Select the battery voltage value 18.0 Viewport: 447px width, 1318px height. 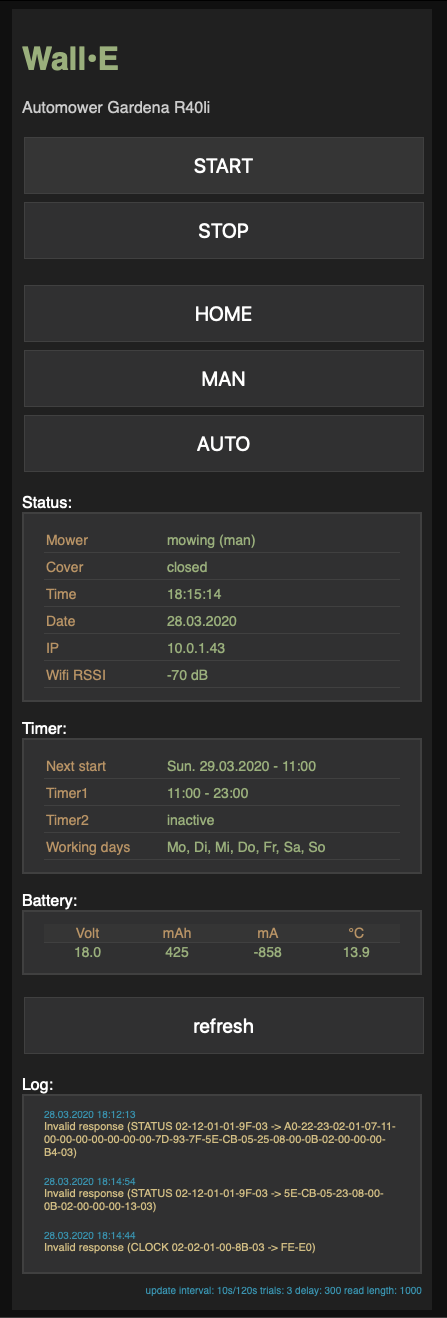[x=88, y=952]
